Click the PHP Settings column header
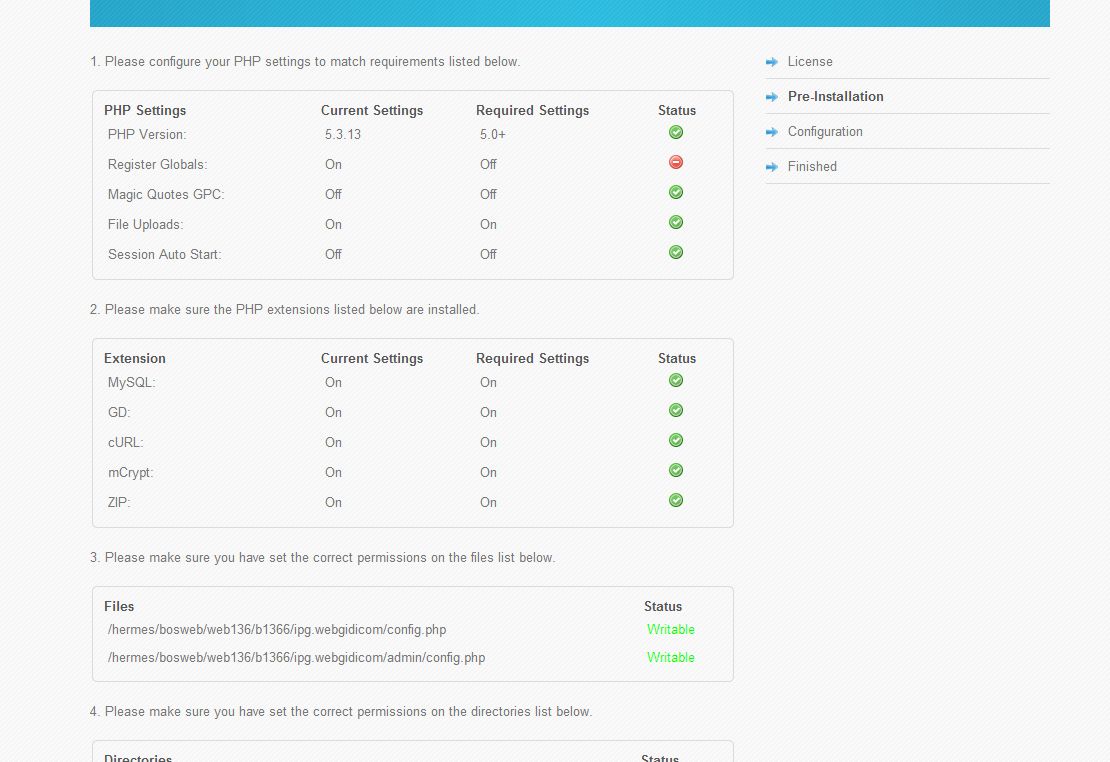This screenshot has height=762, width=1110. click(145, 110)
